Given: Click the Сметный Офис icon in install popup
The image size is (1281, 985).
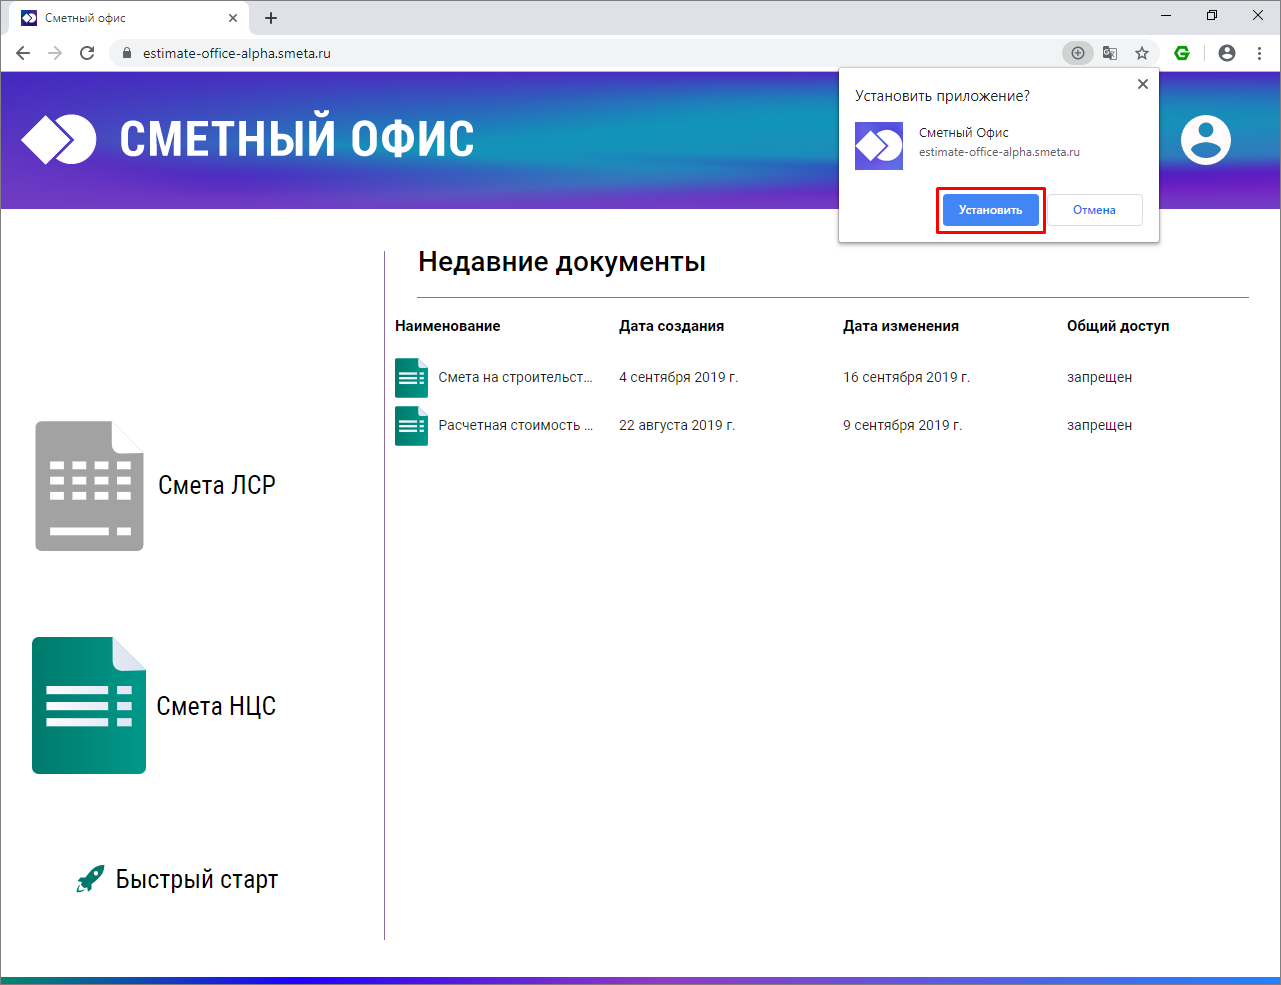Looking at the screenshot, I should tap(879, 146).
